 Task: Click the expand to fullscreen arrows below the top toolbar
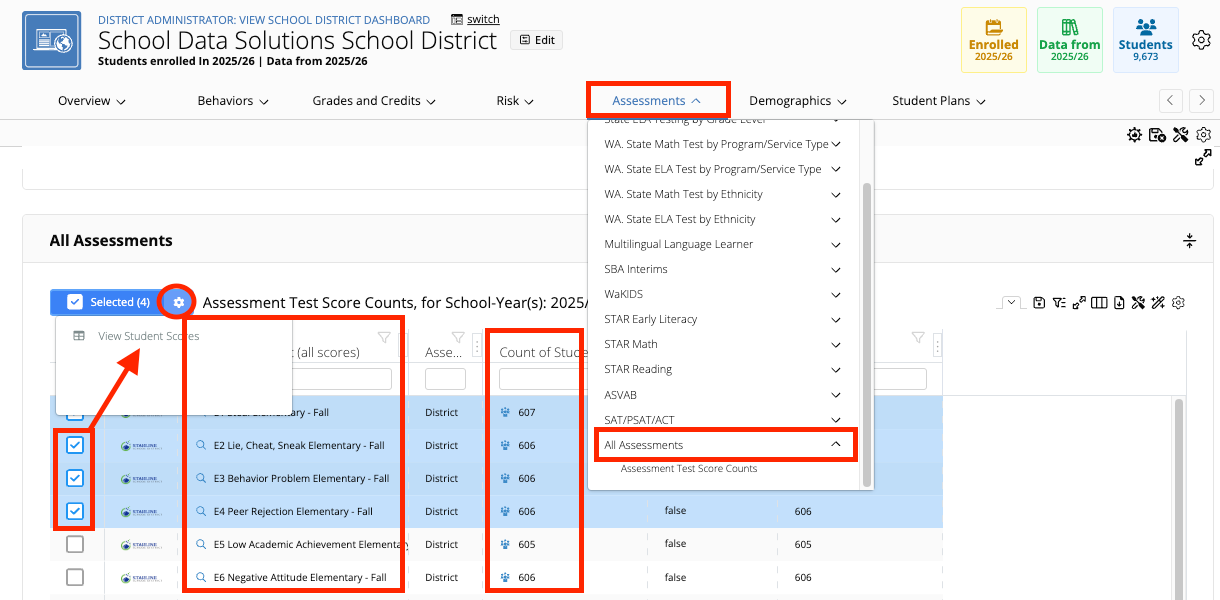click(1203, 158)
